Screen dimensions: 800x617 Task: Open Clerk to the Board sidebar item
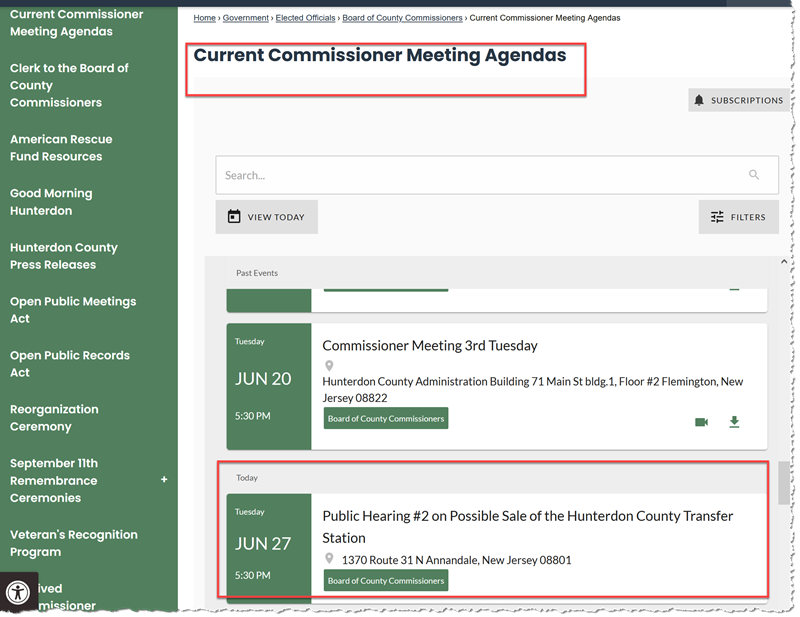[x=69, y=85]
